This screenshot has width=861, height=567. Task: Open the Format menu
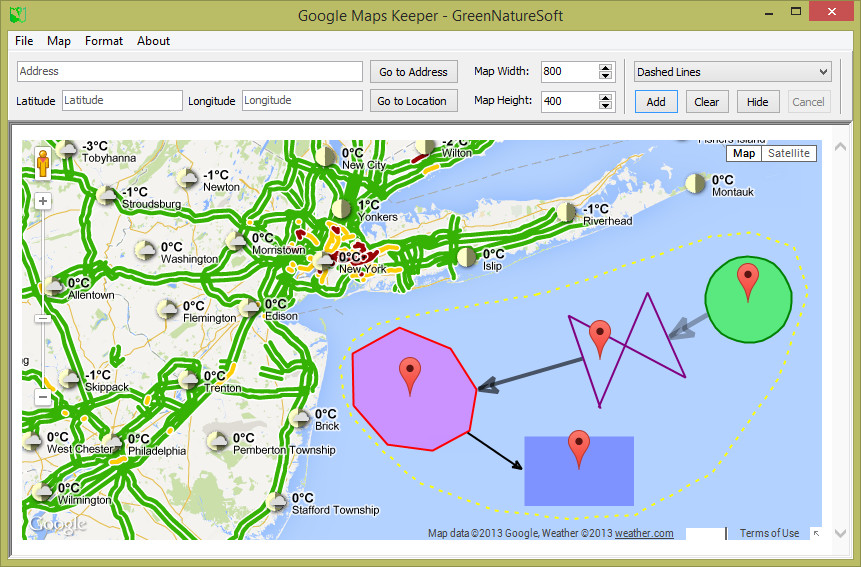tap(104, 41)
